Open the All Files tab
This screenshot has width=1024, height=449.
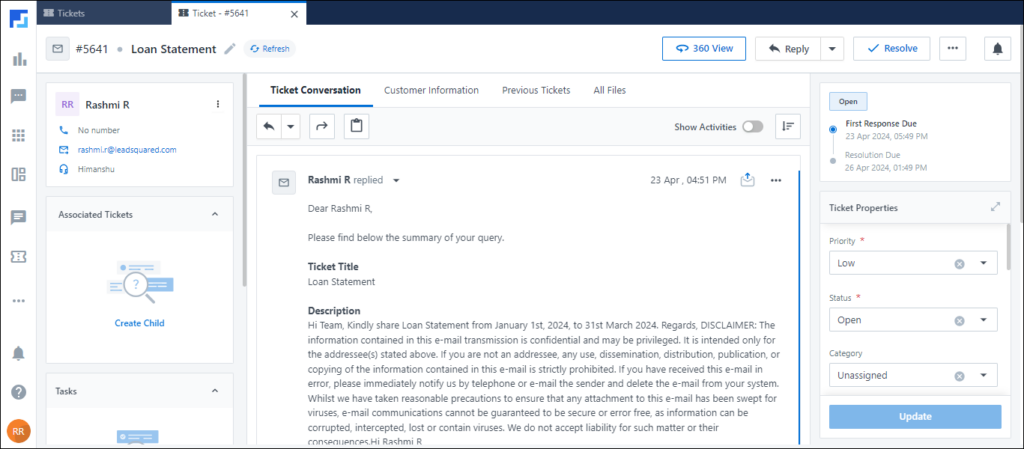pyautogui.click(x=609, y=90)
